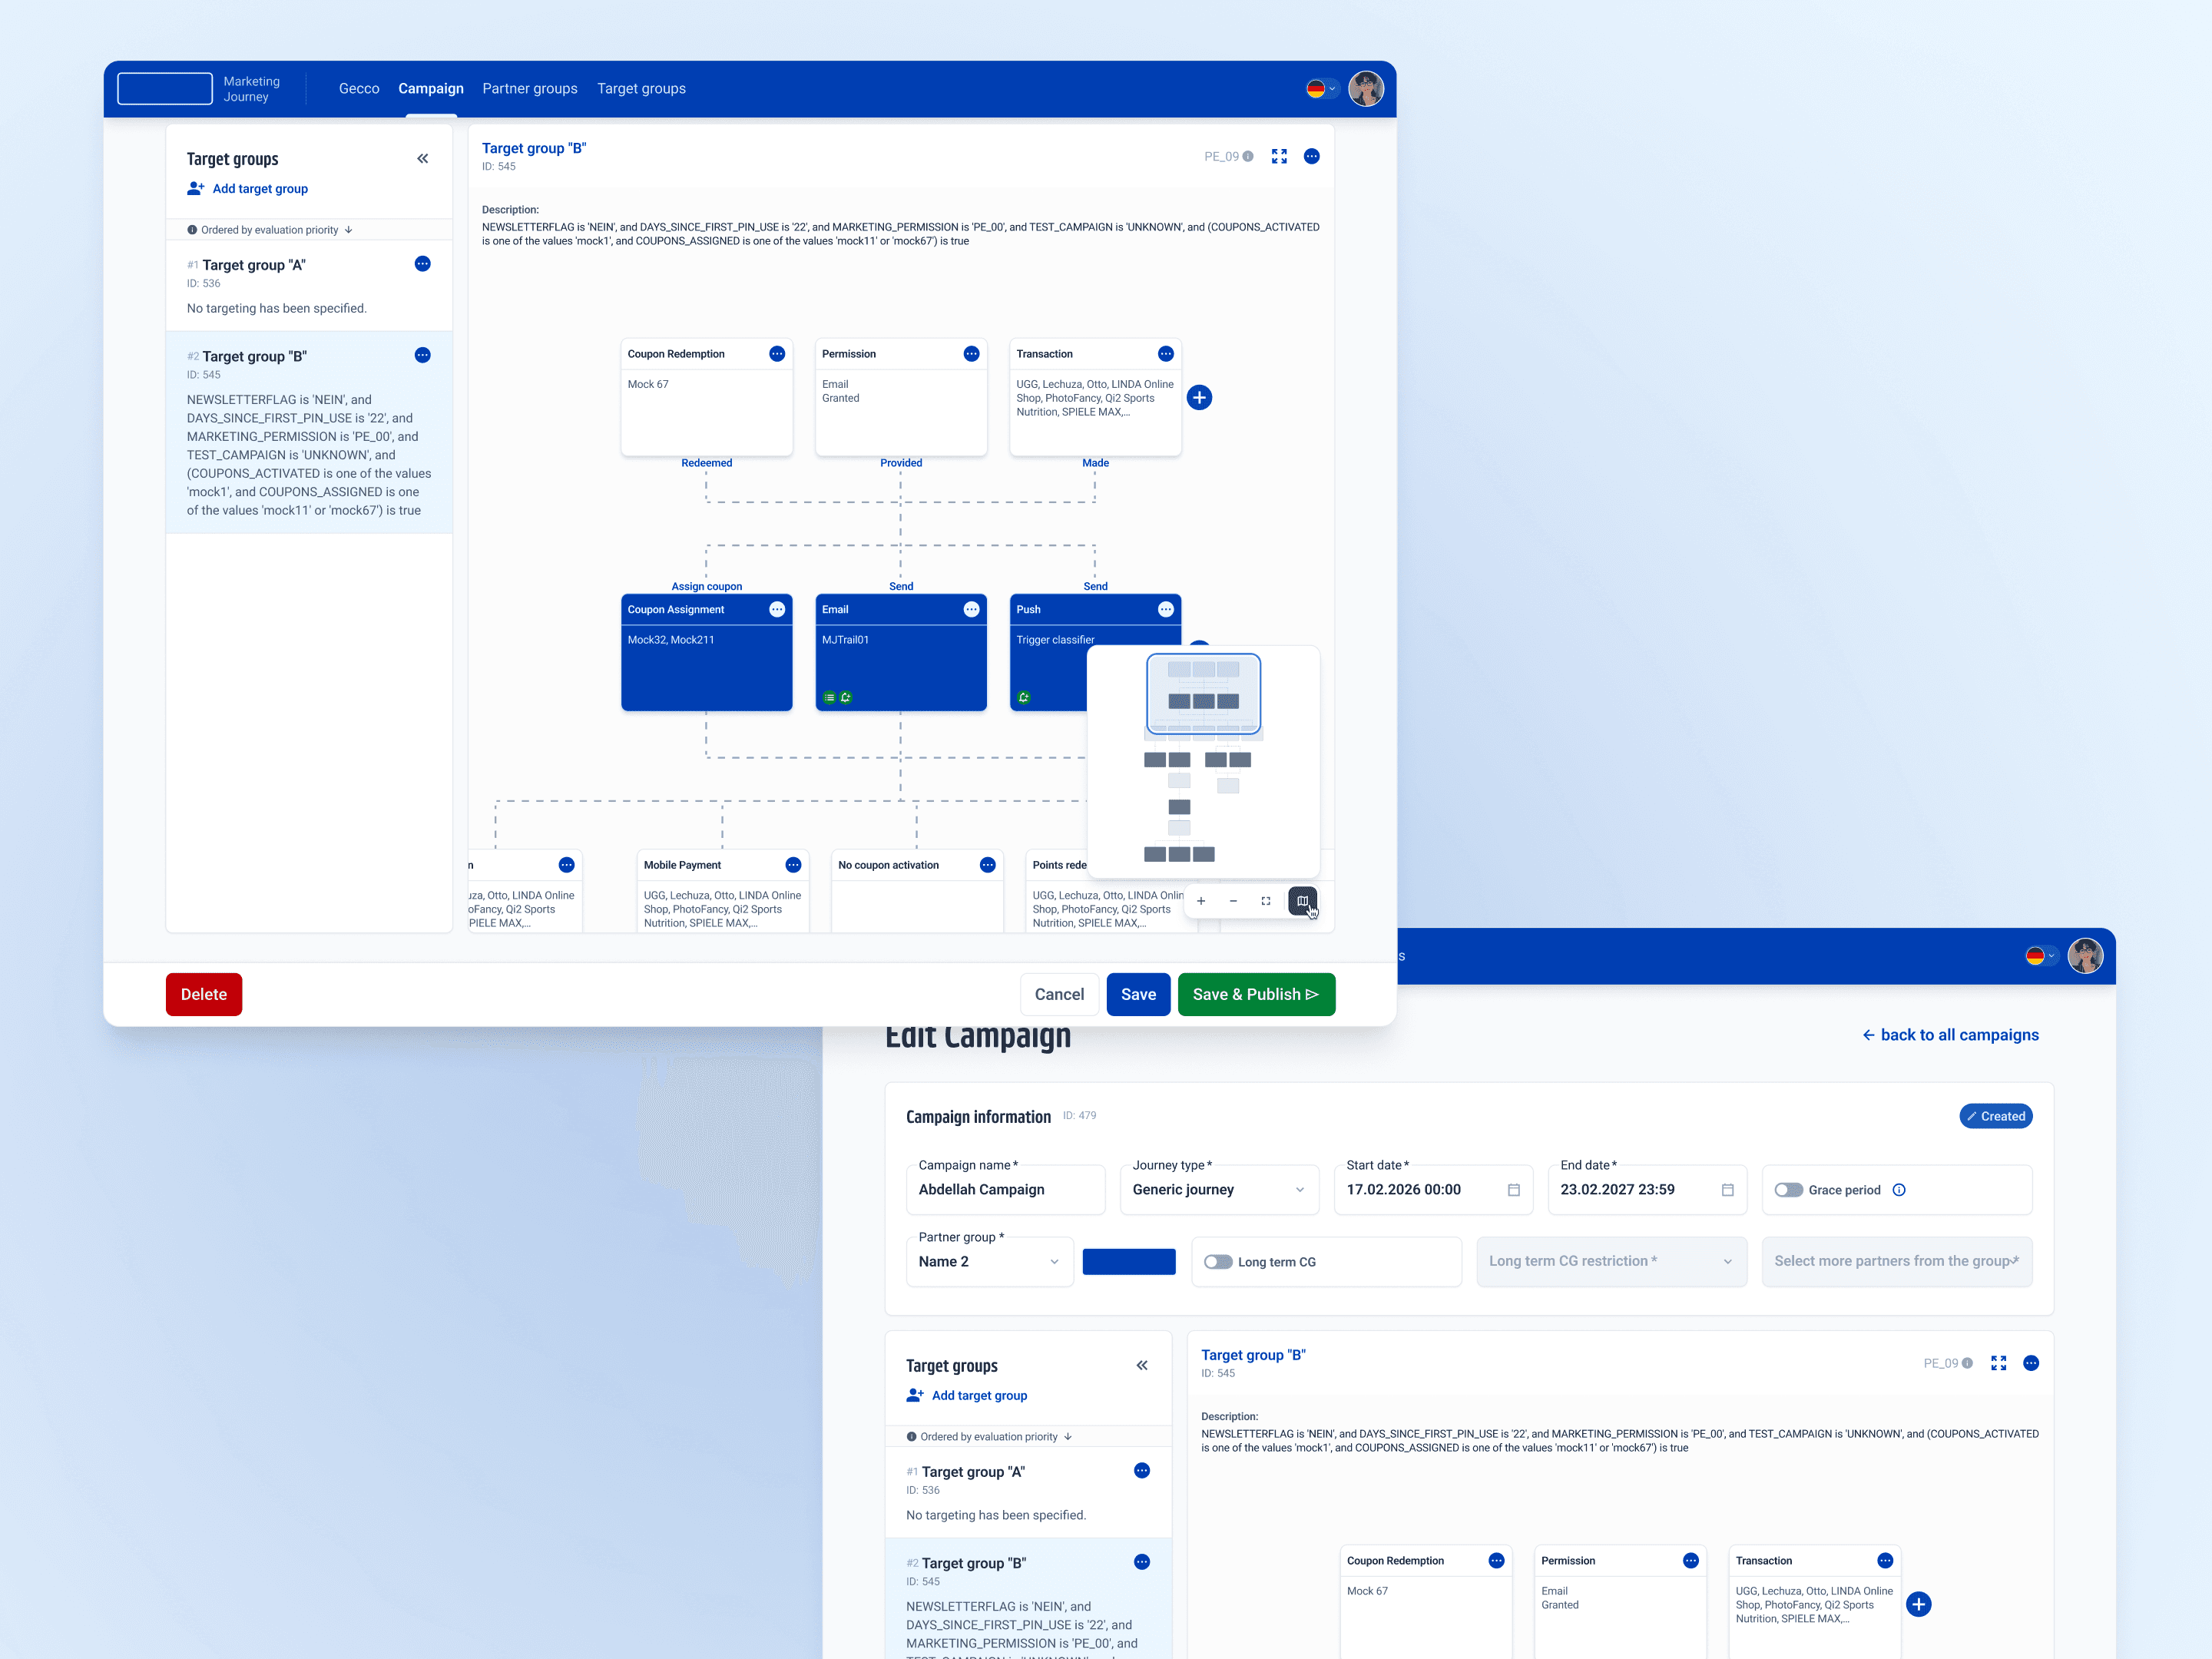Screen dimensions: 2212x1659
Task: Open End date calendar picker
Action: tap(1727, 1190)
